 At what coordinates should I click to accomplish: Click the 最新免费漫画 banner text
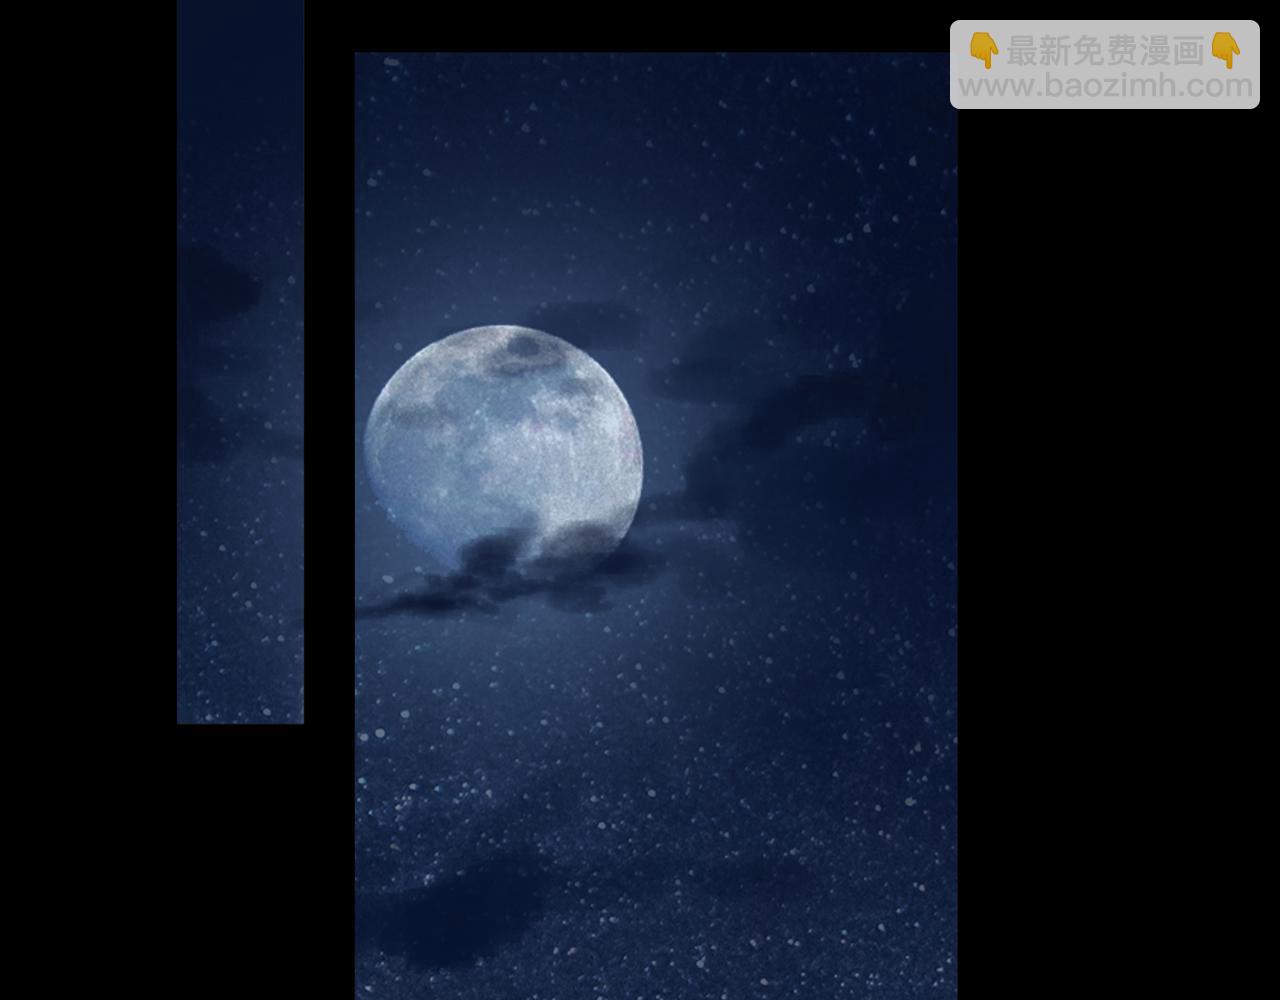pyautogui.click(x=1105, y=51)
